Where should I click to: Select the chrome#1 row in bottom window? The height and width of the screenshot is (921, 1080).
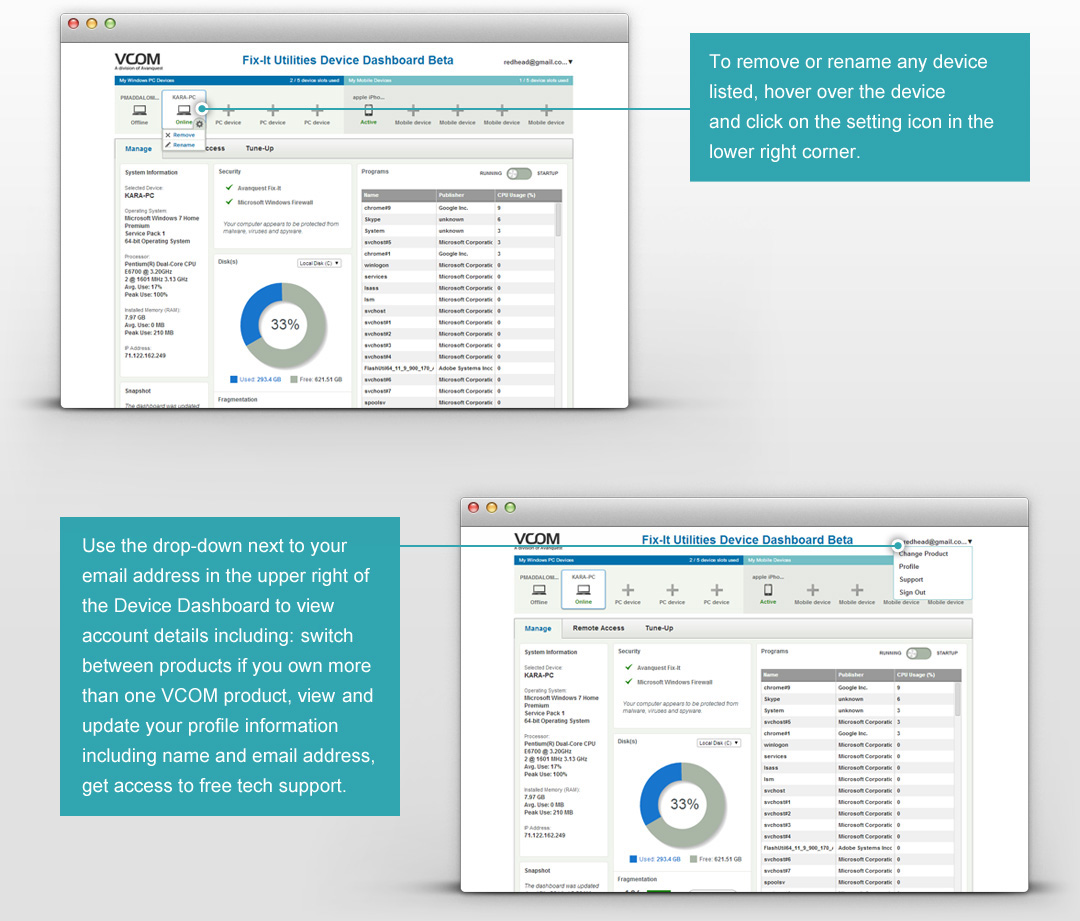[x=858, y=733]
